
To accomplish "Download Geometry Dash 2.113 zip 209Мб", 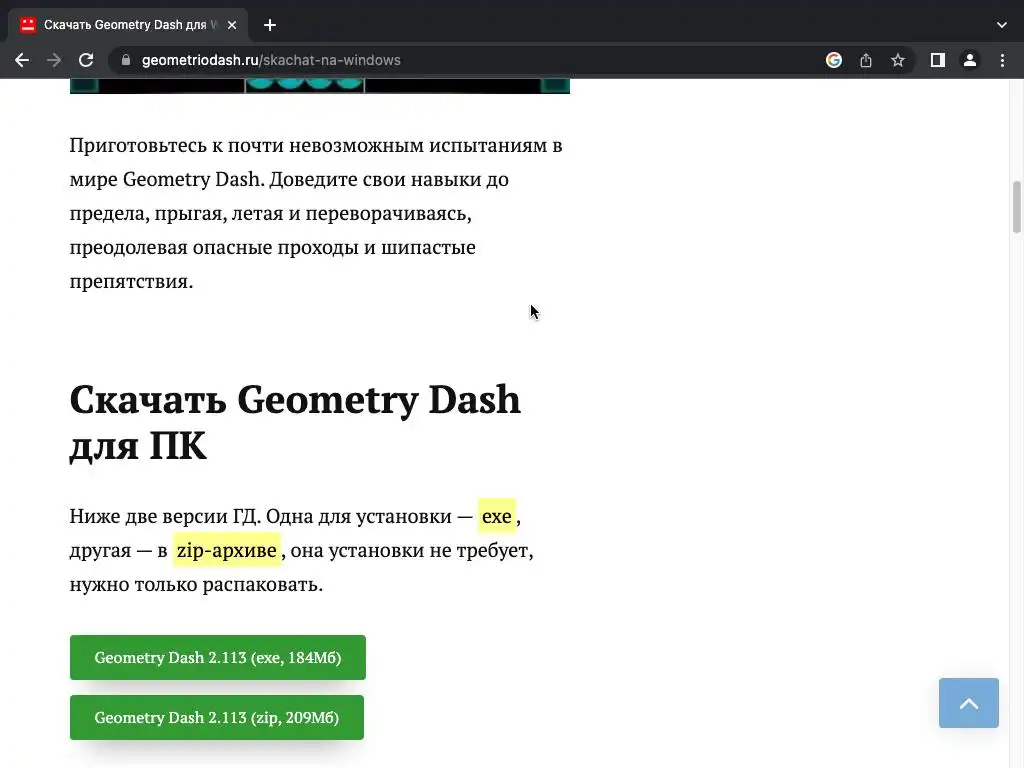I will 217,717.
